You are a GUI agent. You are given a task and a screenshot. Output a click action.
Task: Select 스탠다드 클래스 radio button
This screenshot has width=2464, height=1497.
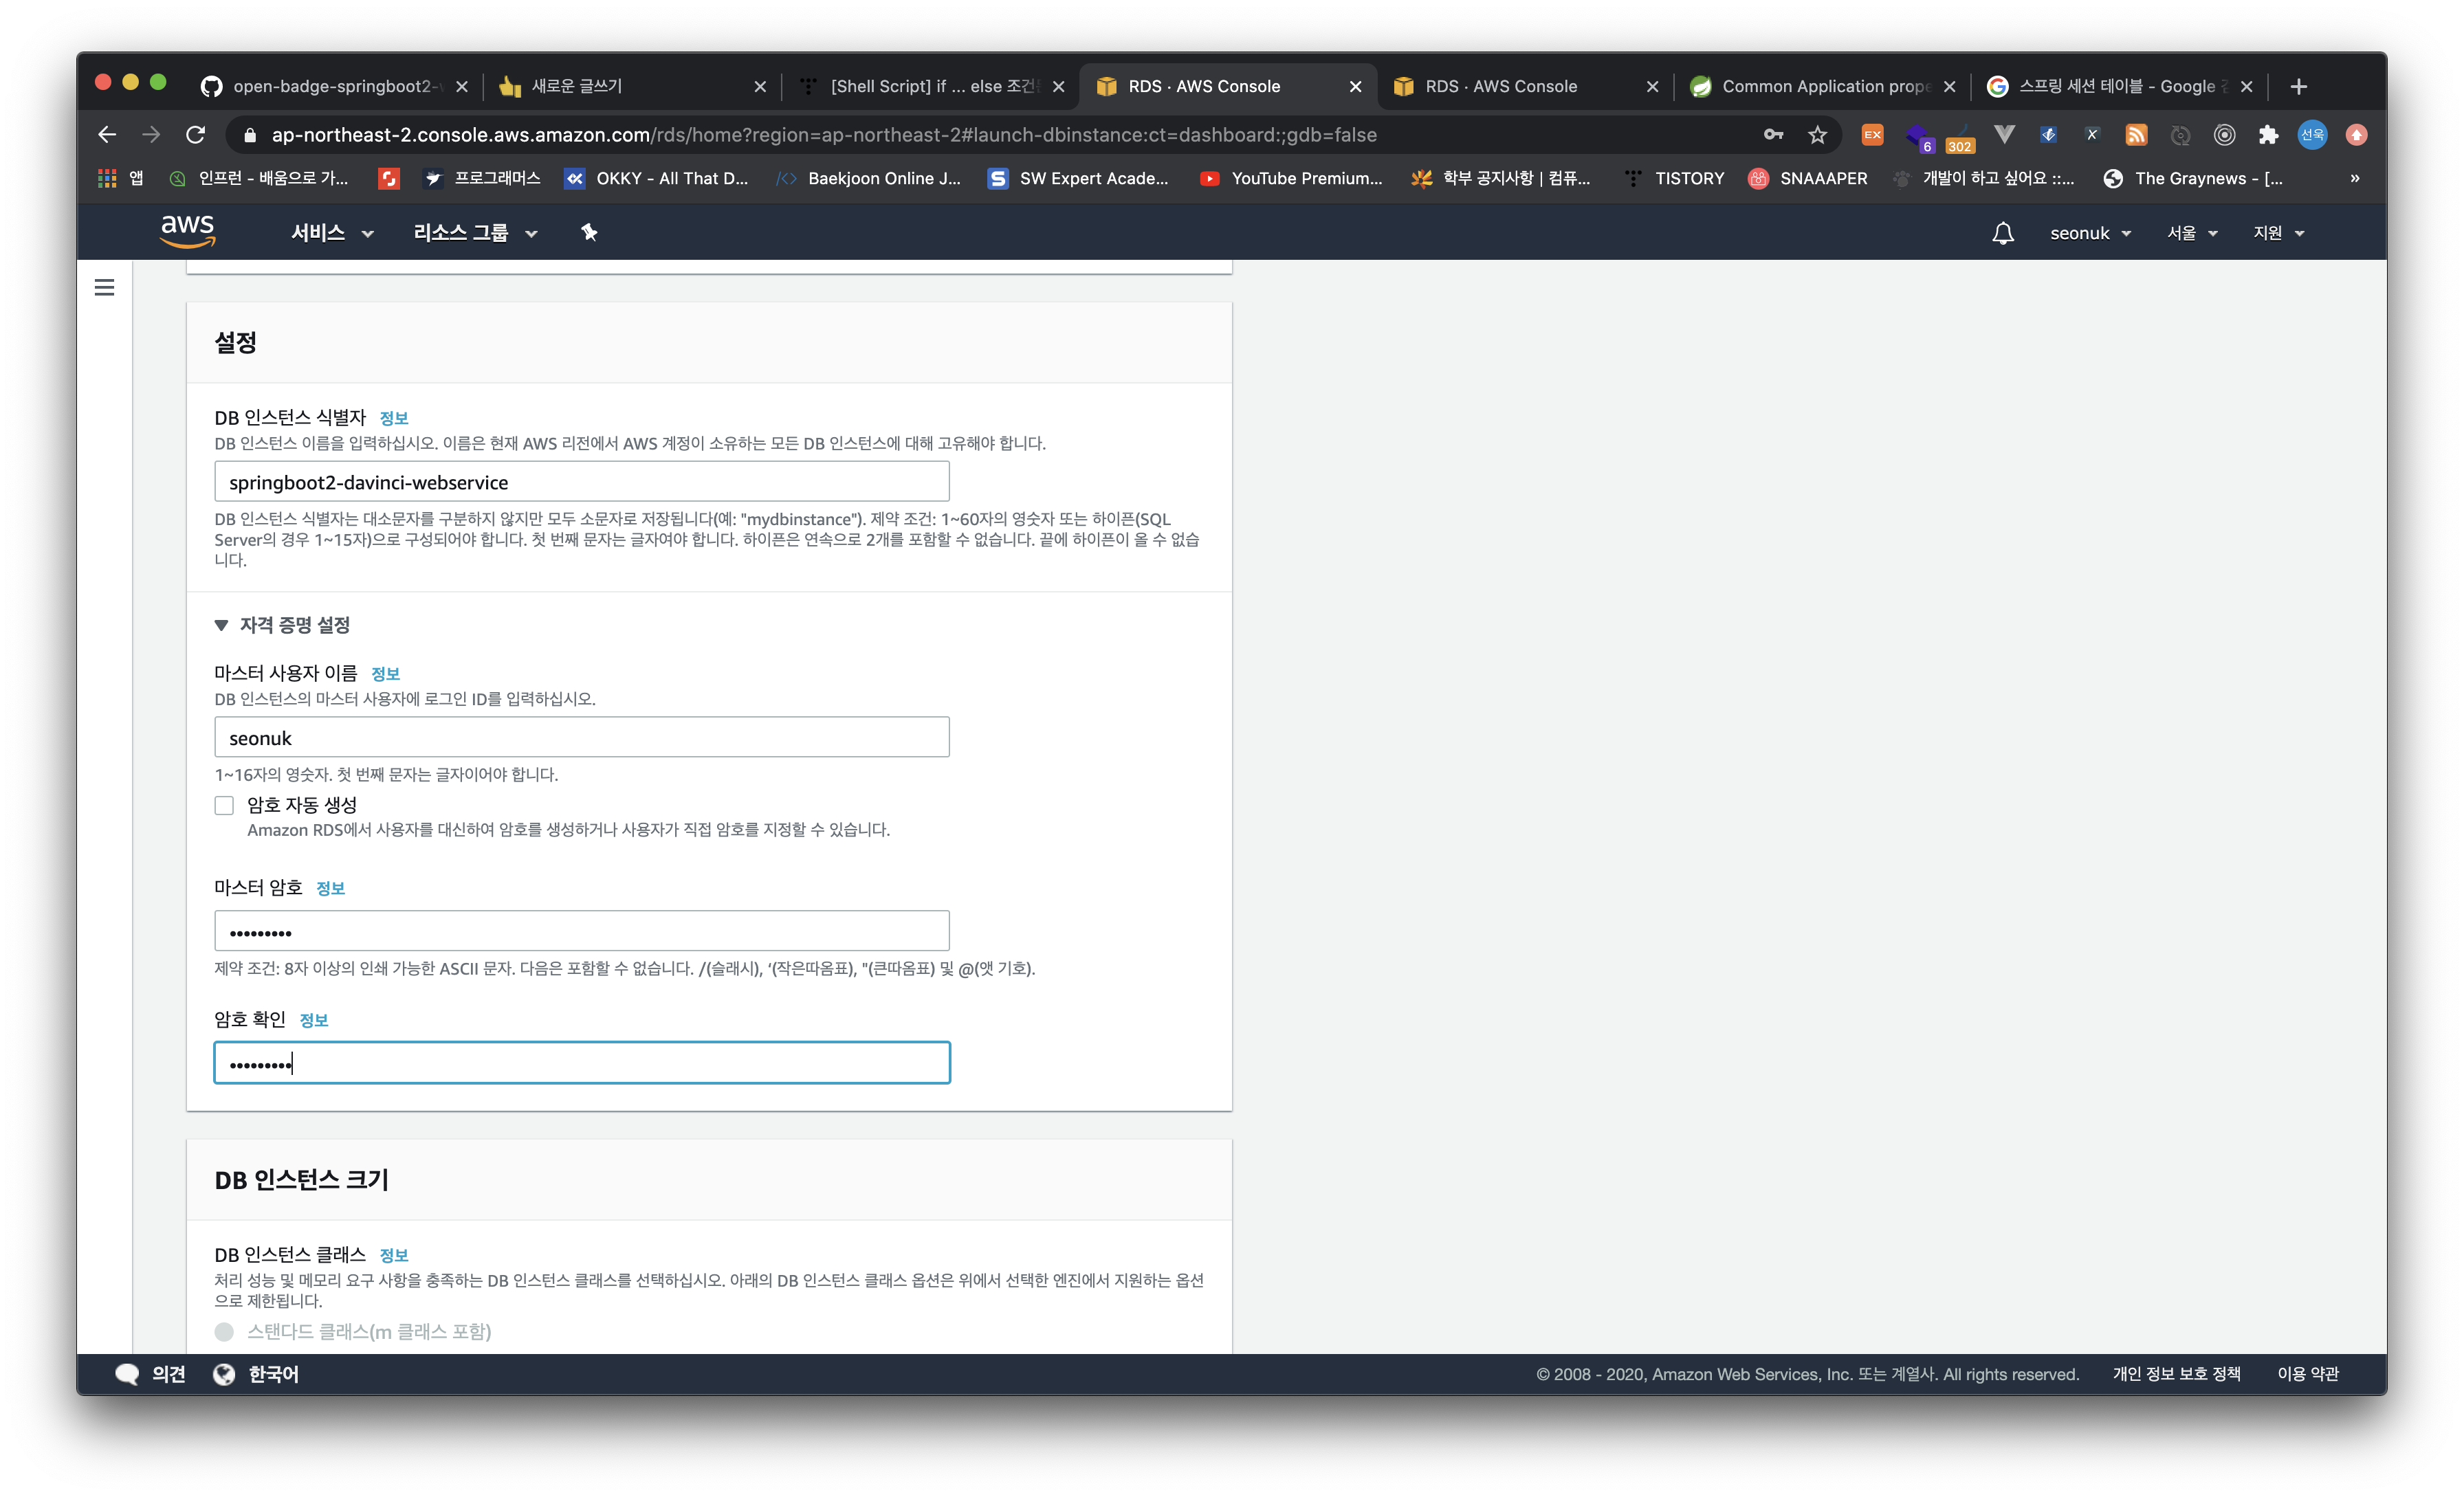224,1331
